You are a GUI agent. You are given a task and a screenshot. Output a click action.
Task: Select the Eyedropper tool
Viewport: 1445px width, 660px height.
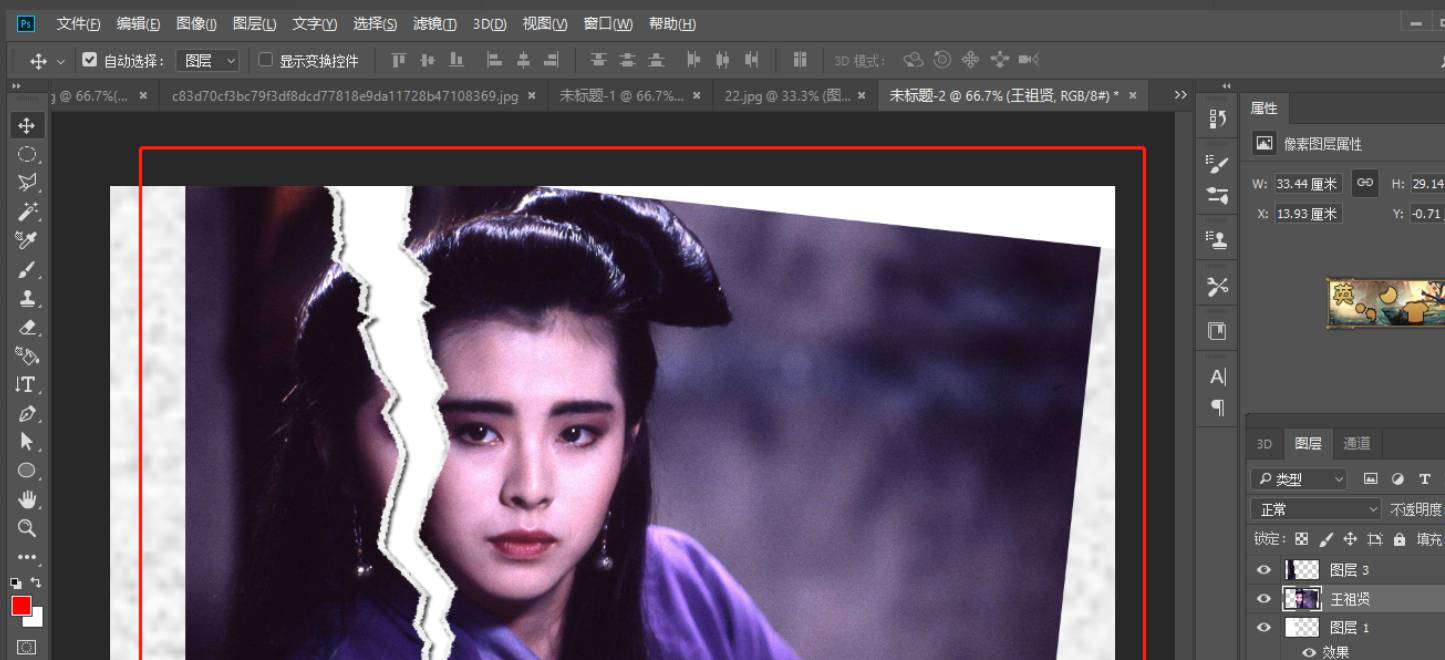click(27, 240)
